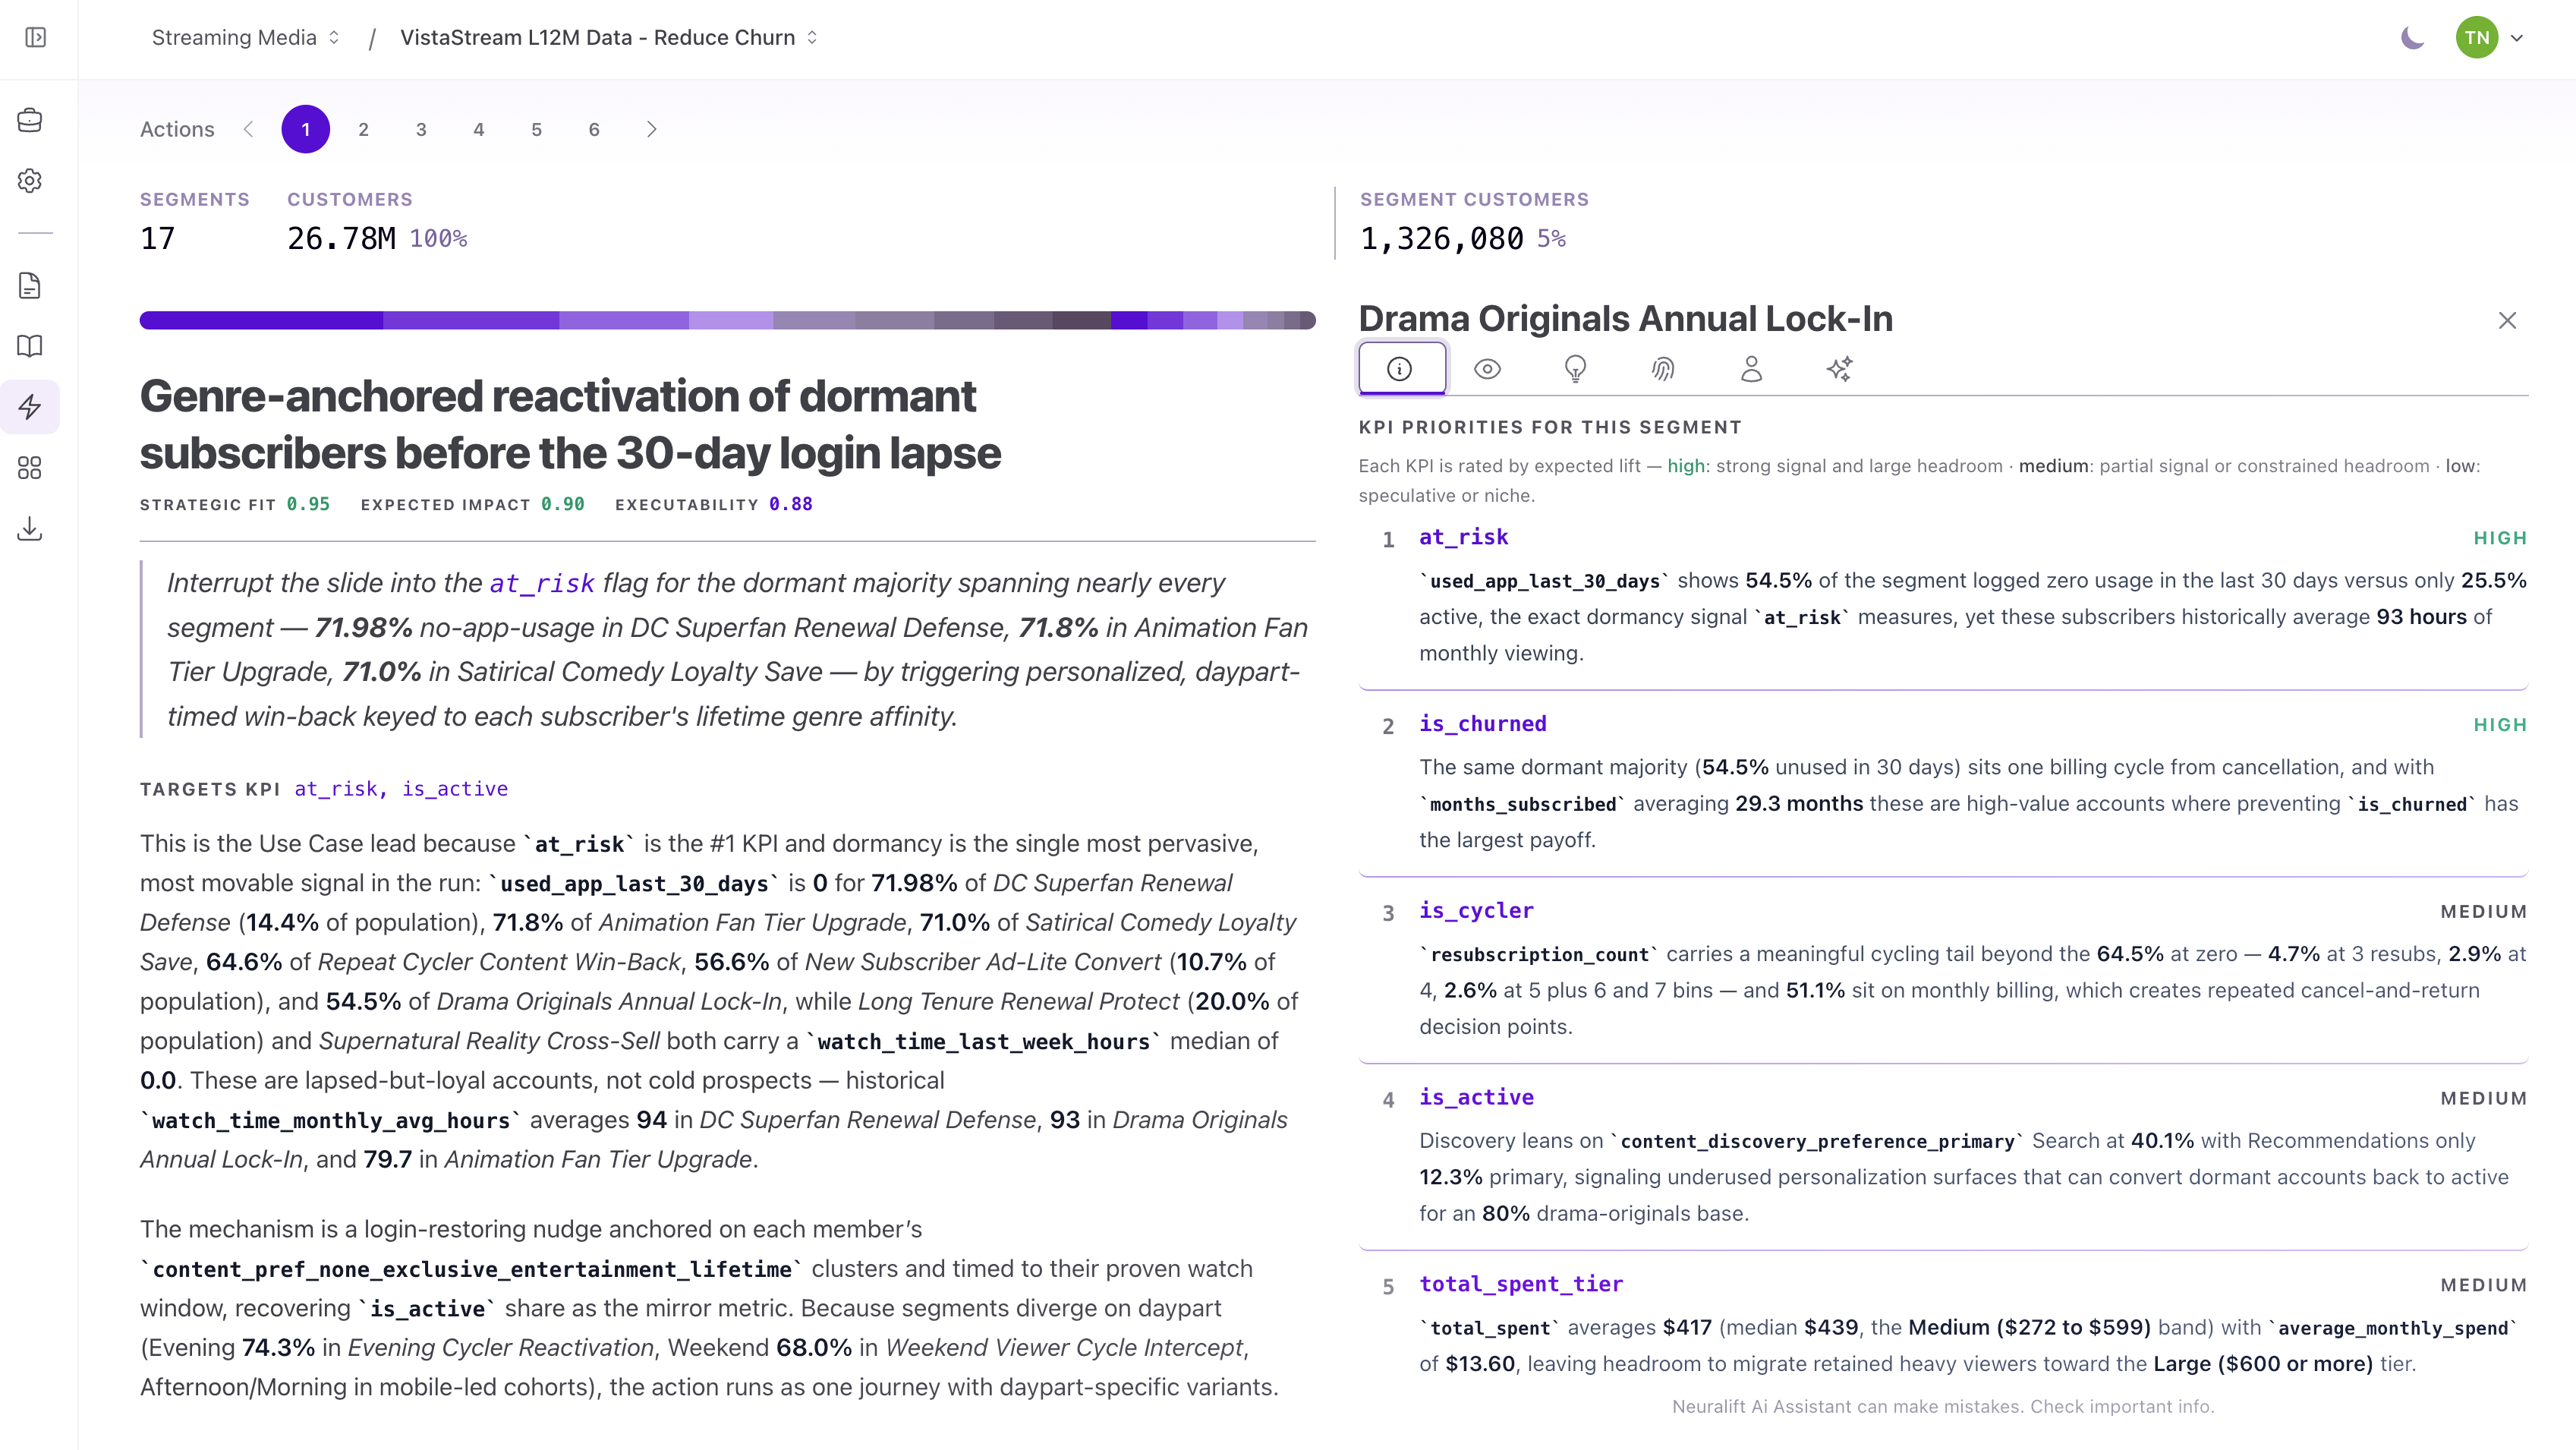Close the Drama Originals Annual Lock-In panel
This screenshot has height=1450, width=2576.
tap(2507, 320)
